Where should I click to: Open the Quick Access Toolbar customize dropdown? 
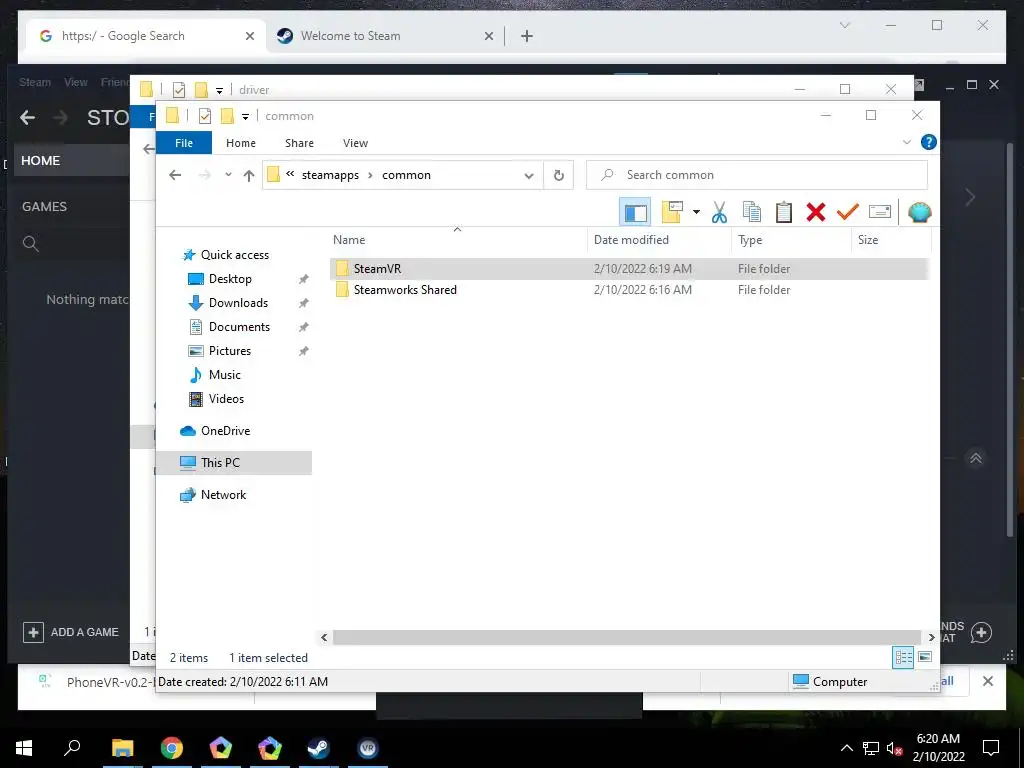point(246,116)
